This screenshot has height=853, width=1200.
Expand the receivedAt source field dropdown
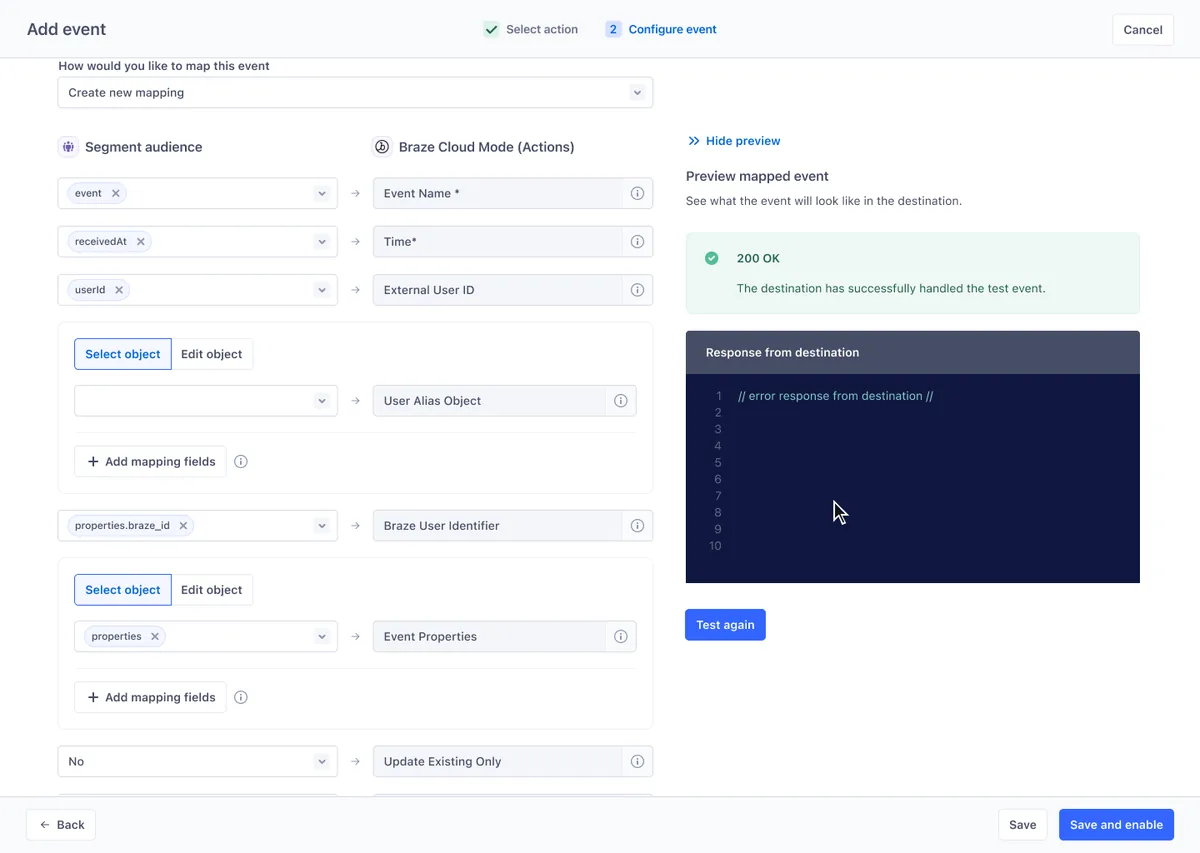tap(321, 241)
